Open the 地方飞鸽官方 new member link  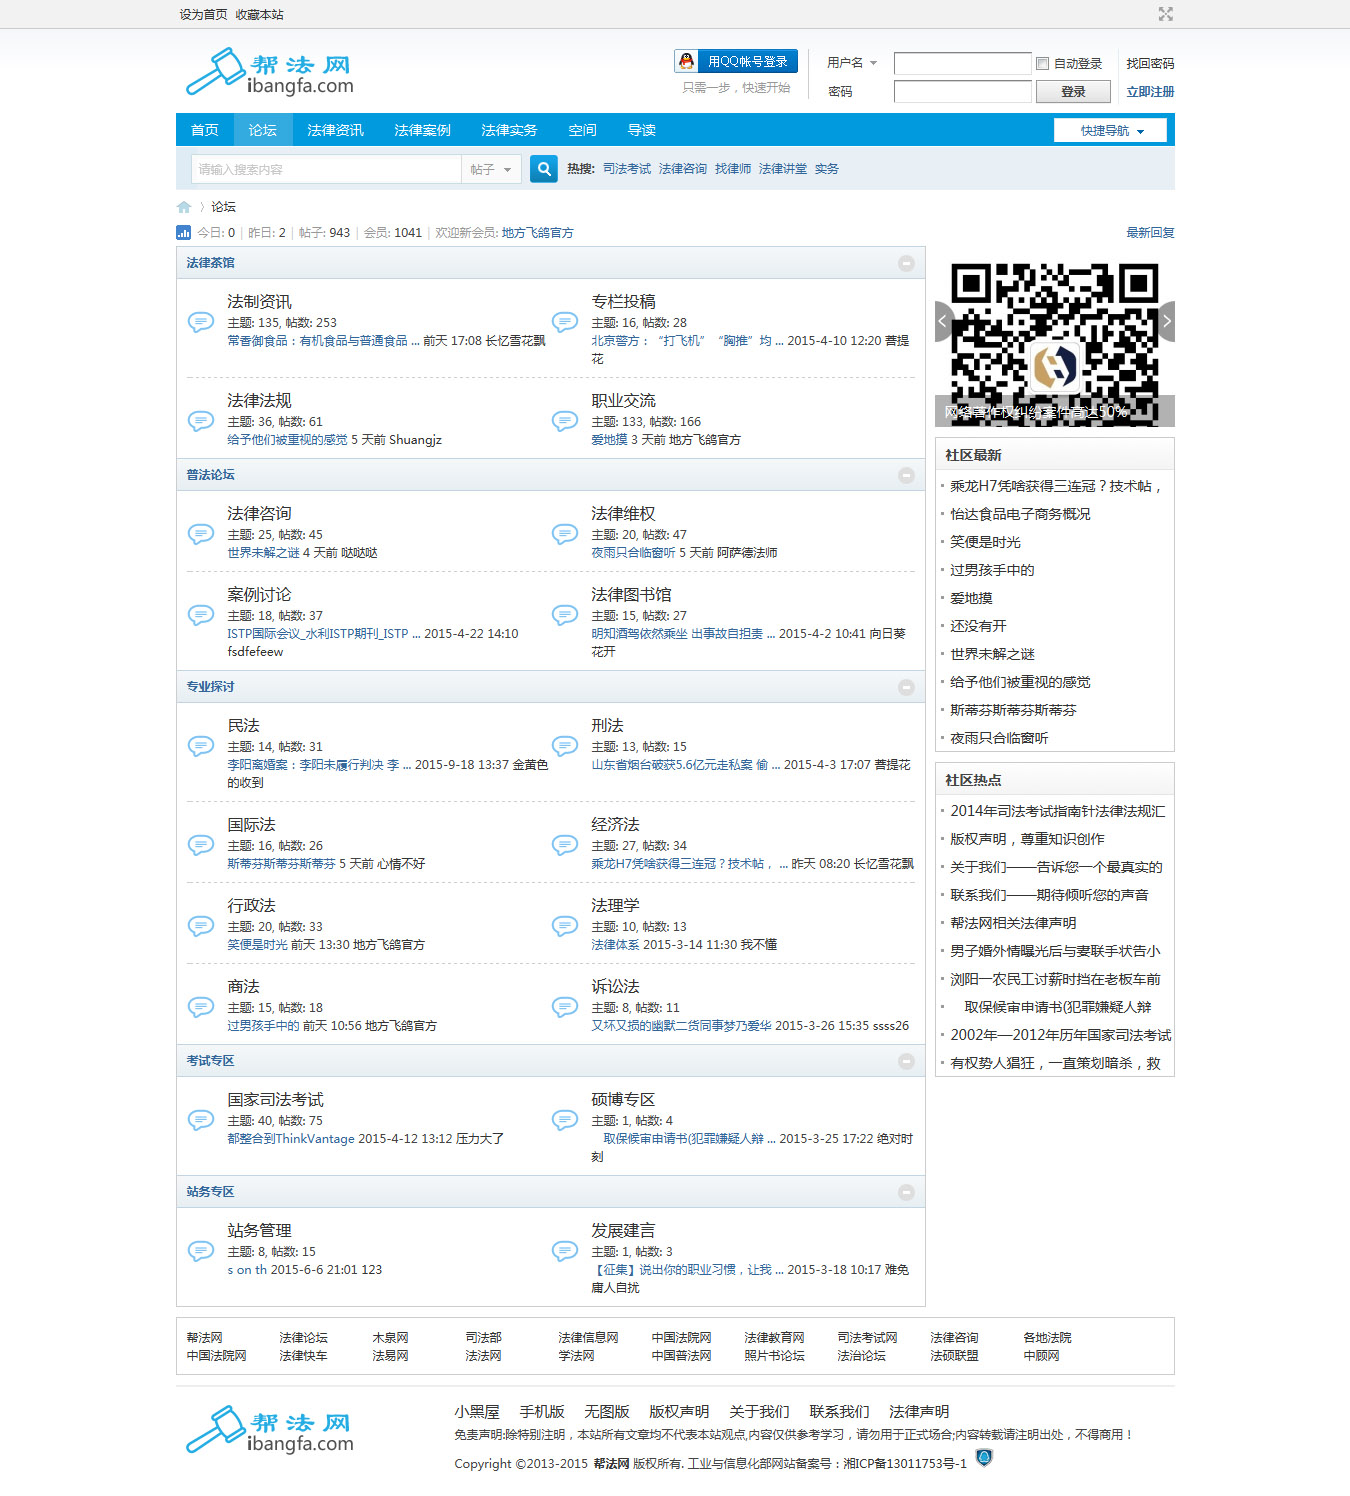click(x=538, y=232)
